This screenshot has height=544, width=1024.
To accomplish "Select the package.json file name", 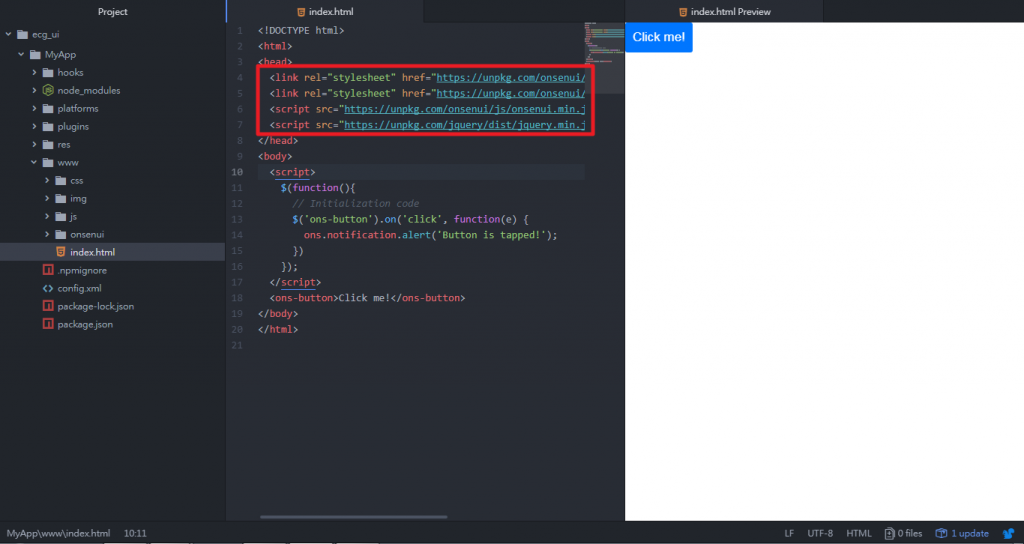I will [x=85, y=324].
